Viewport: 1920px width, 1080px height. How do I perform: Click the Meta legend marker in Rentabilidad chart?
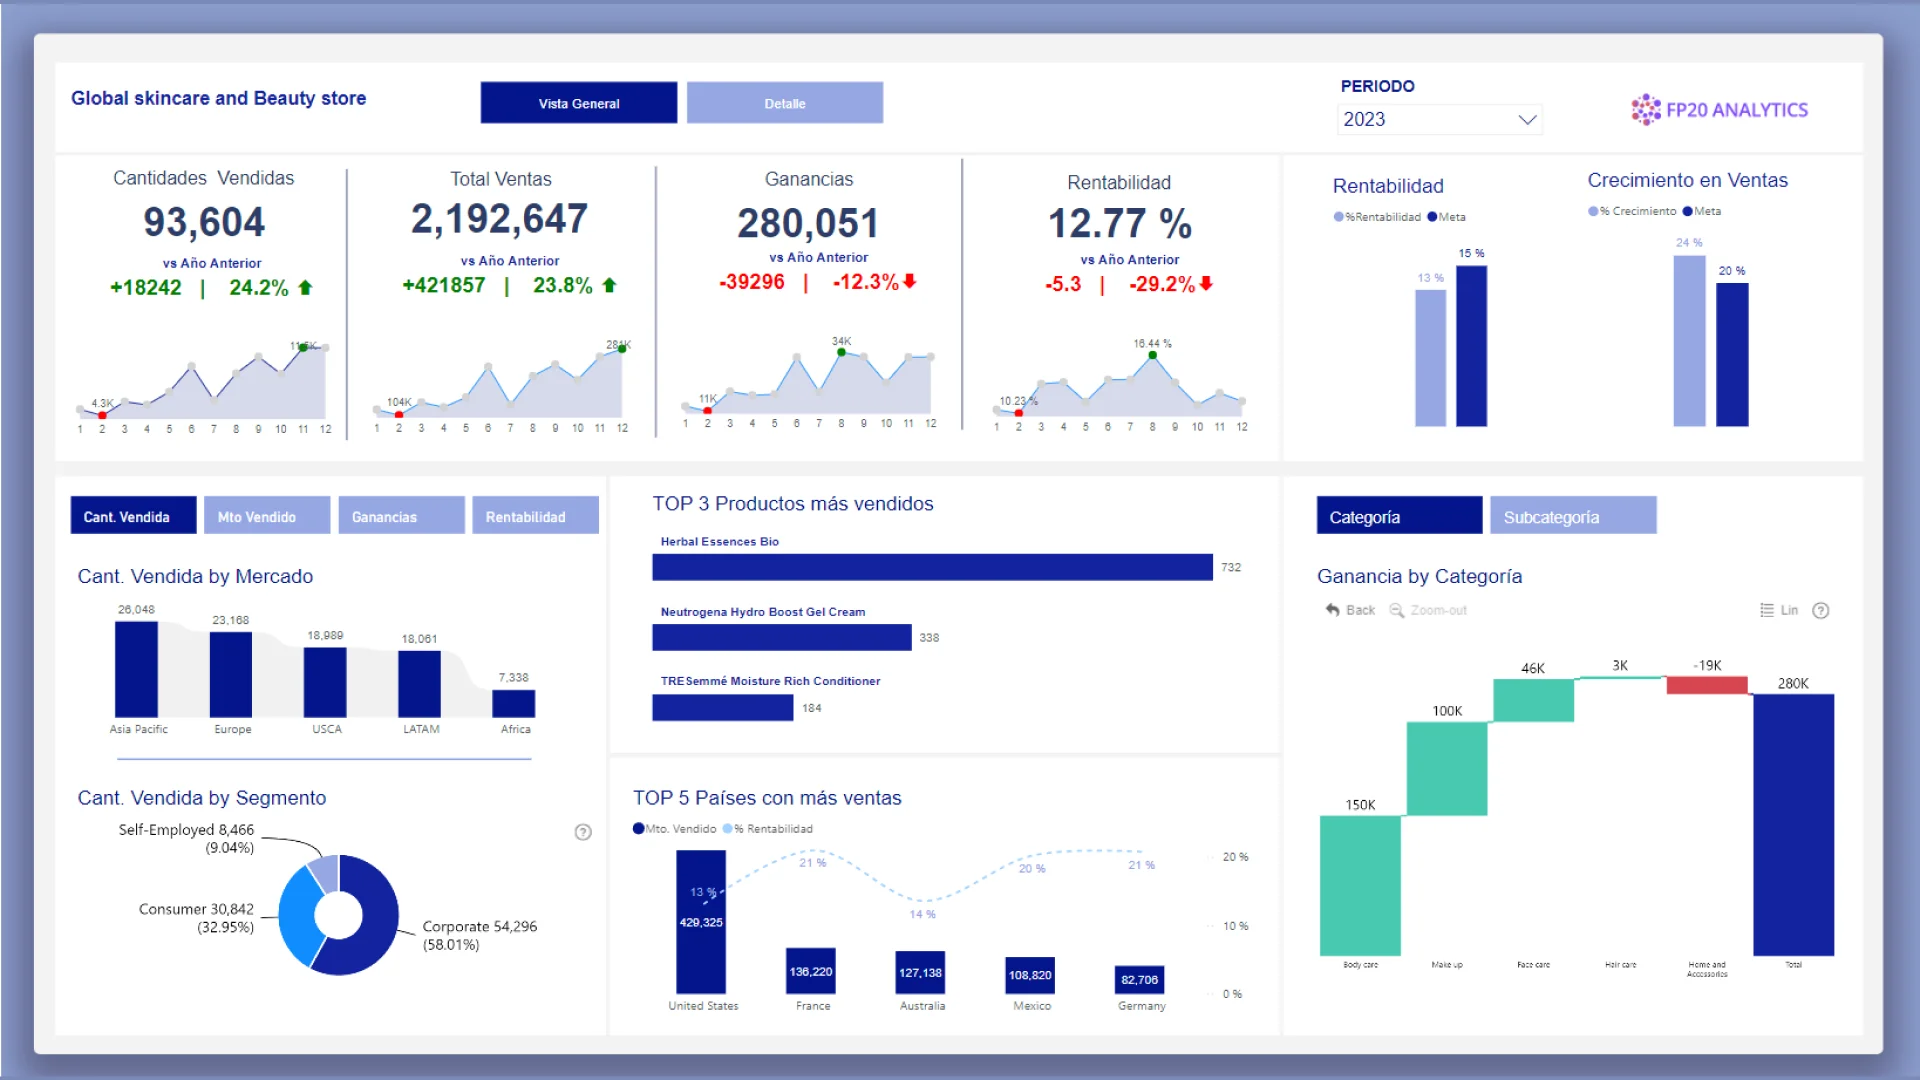click(x=1432, y=217)
